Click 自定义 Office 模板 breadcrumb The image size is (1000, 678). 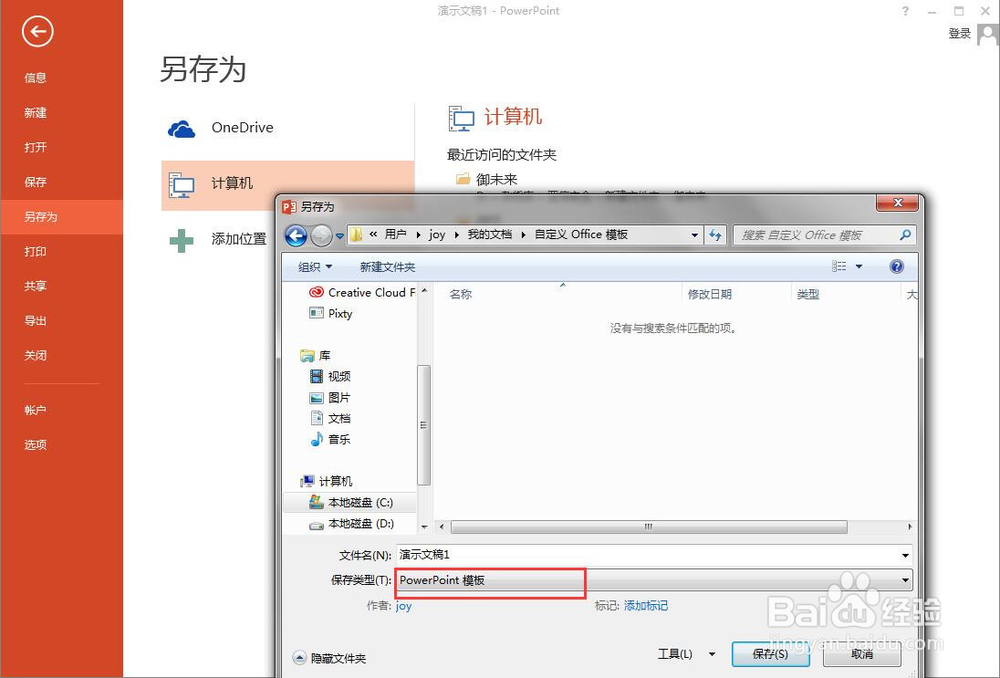[580, 234]
